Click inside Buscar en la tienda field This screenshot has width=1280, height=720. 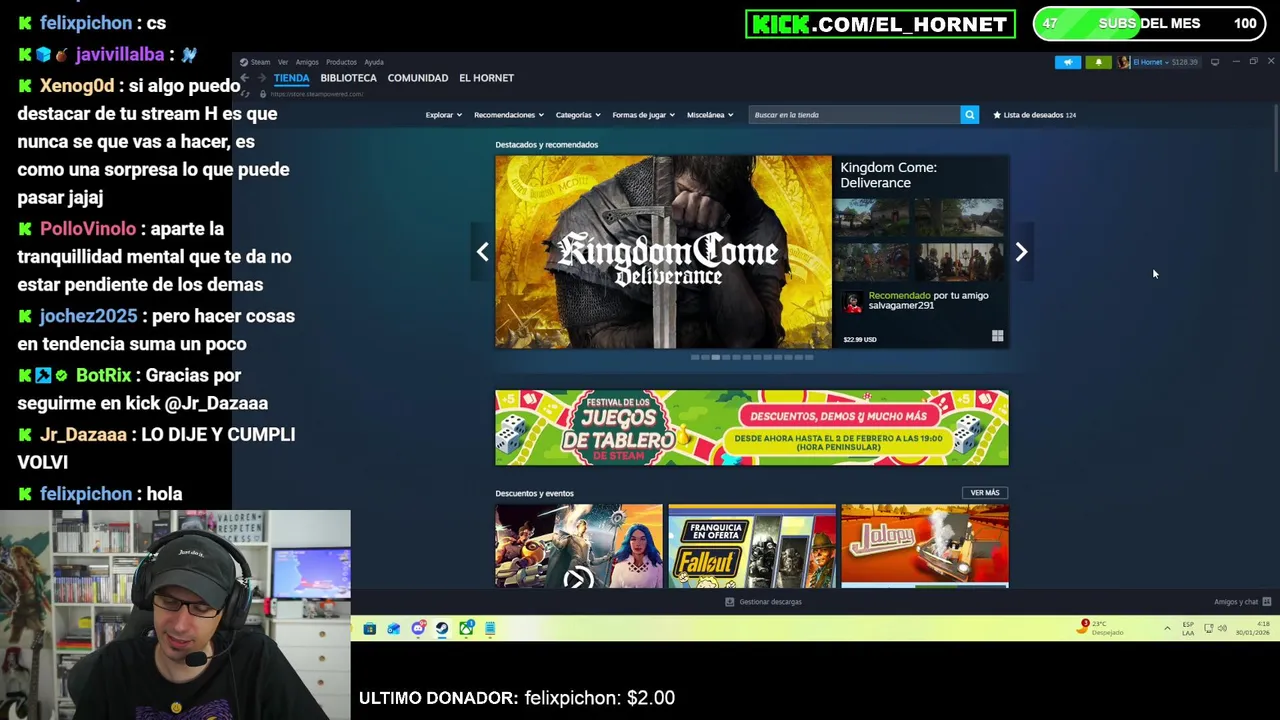[854, 115]
